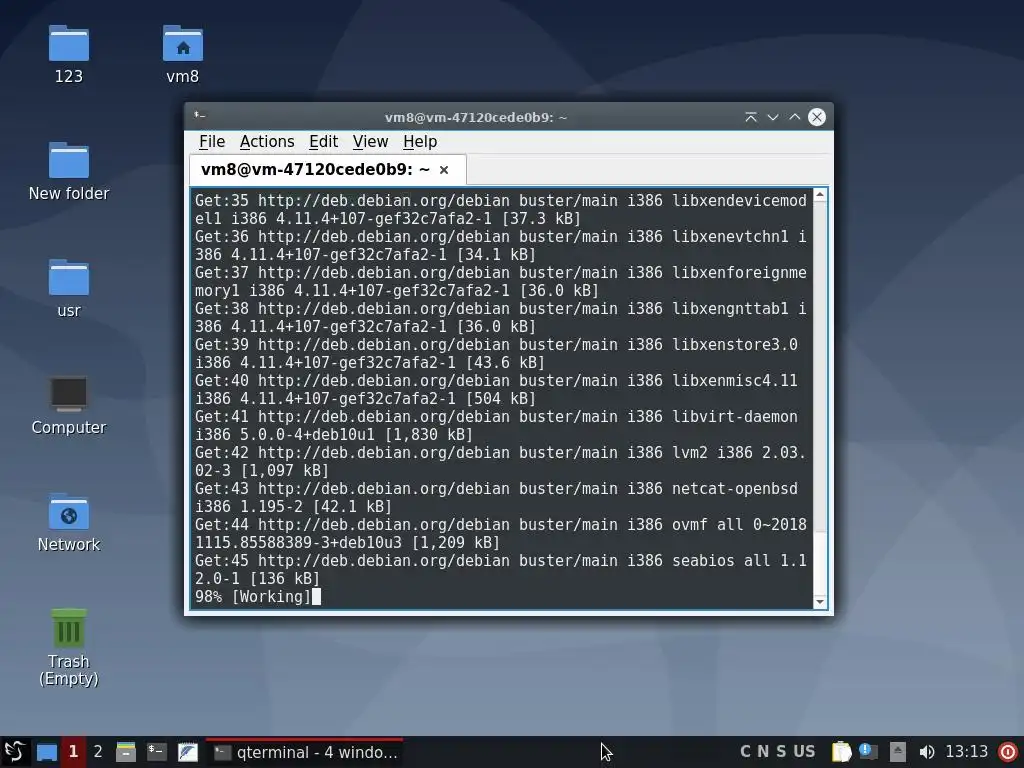Open the Help menu
This screenshot has height=768, width=1024.
pos(420,142)
